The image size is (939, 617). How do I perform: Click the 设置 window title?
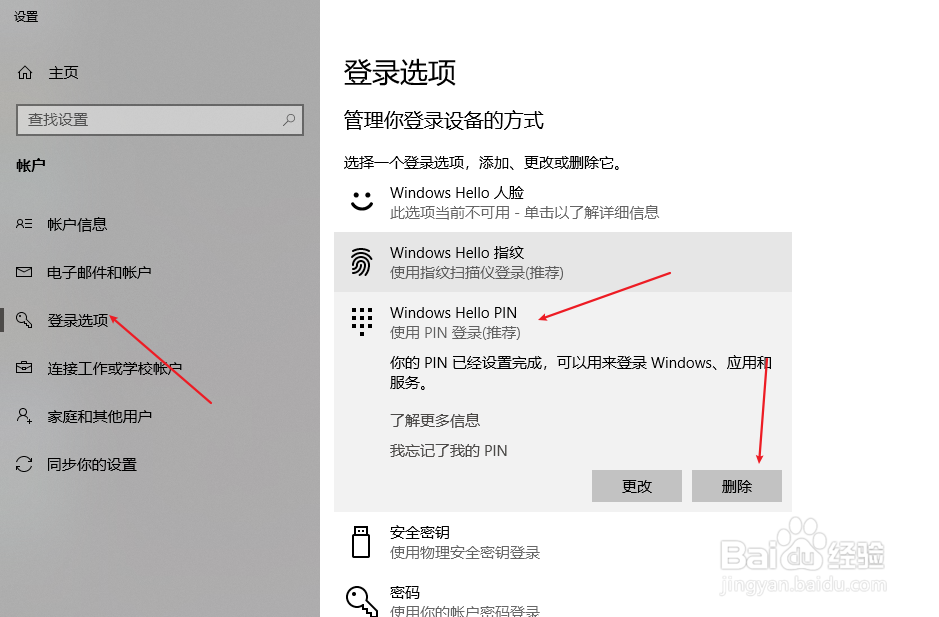coord(26,17)
